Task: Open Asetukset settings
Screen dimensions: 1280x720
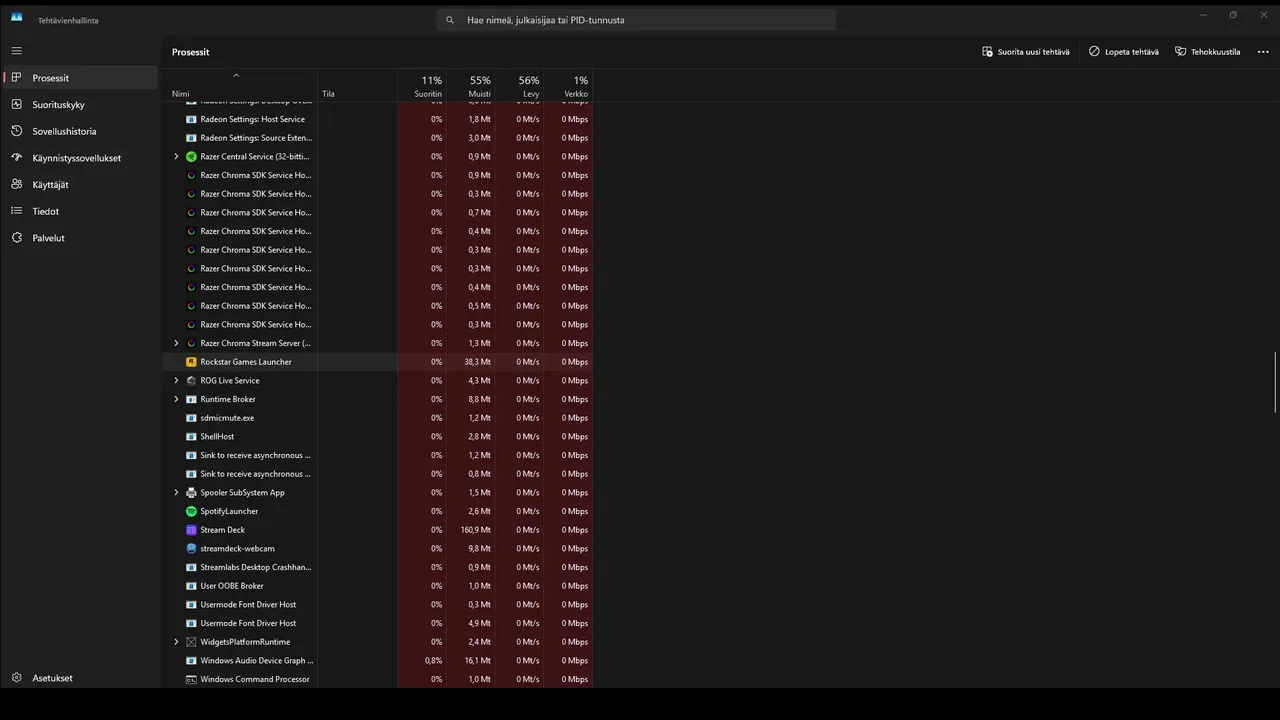Action: [80, 678]
